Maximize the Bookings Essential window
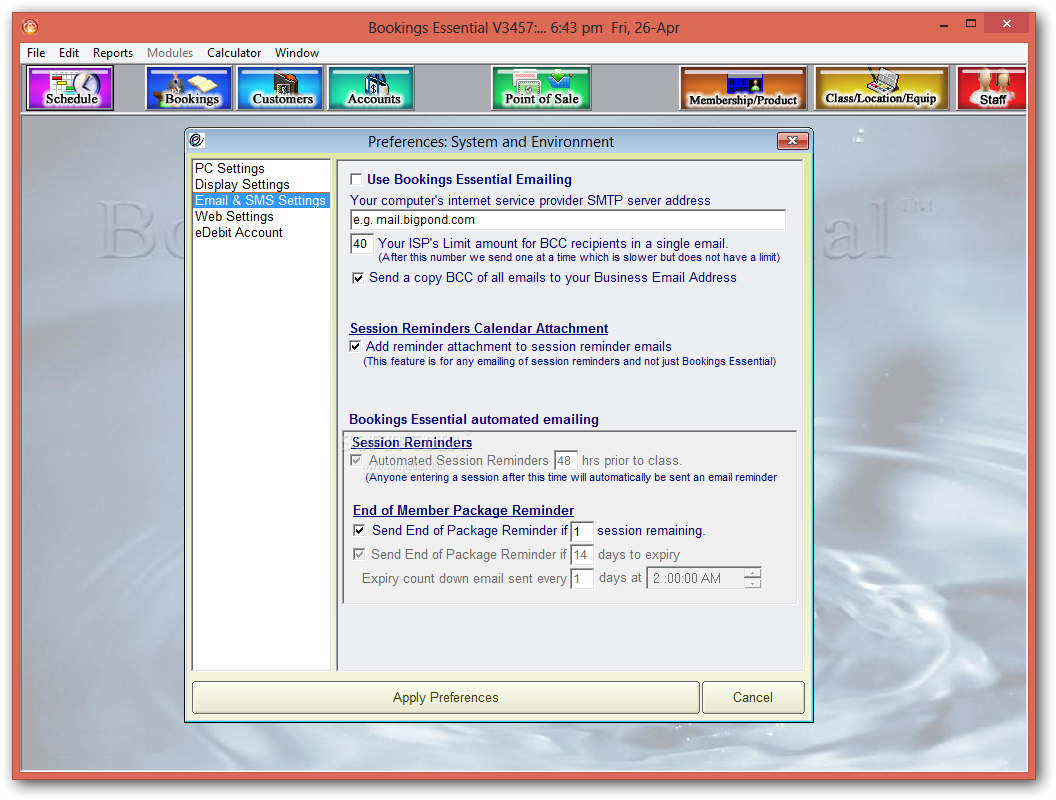Viewport: 1056px width, 800px height. [x=970, y=24]
